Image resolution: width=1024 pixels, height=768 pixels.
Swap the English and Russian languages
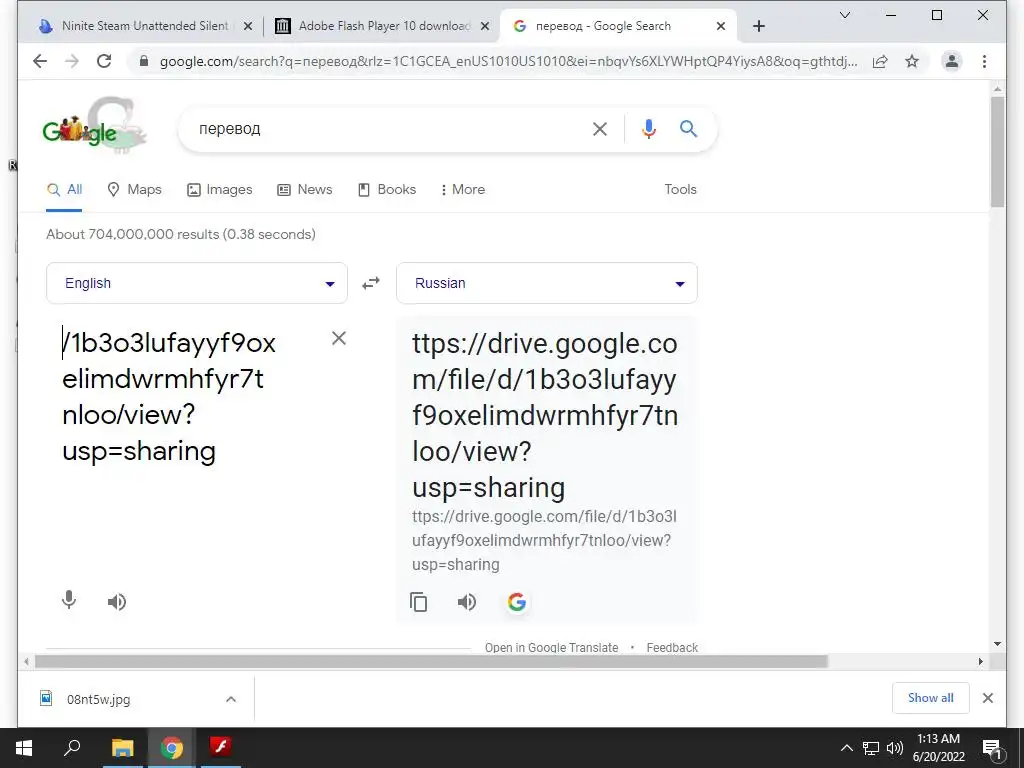click(371, 283)
